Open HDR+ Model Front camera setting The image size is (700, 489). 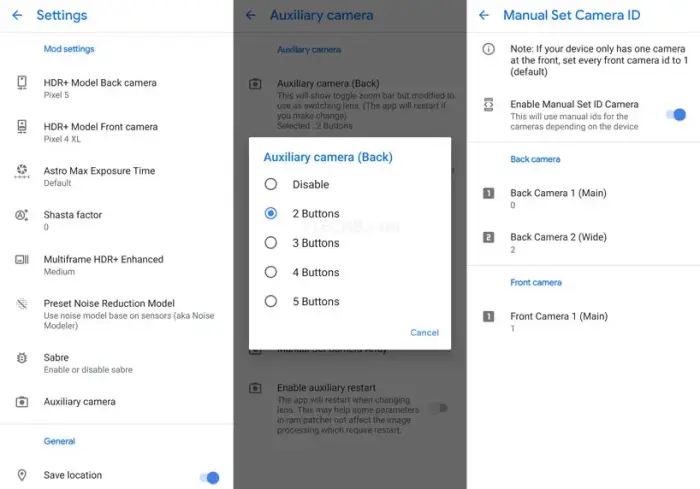(117, 132)
